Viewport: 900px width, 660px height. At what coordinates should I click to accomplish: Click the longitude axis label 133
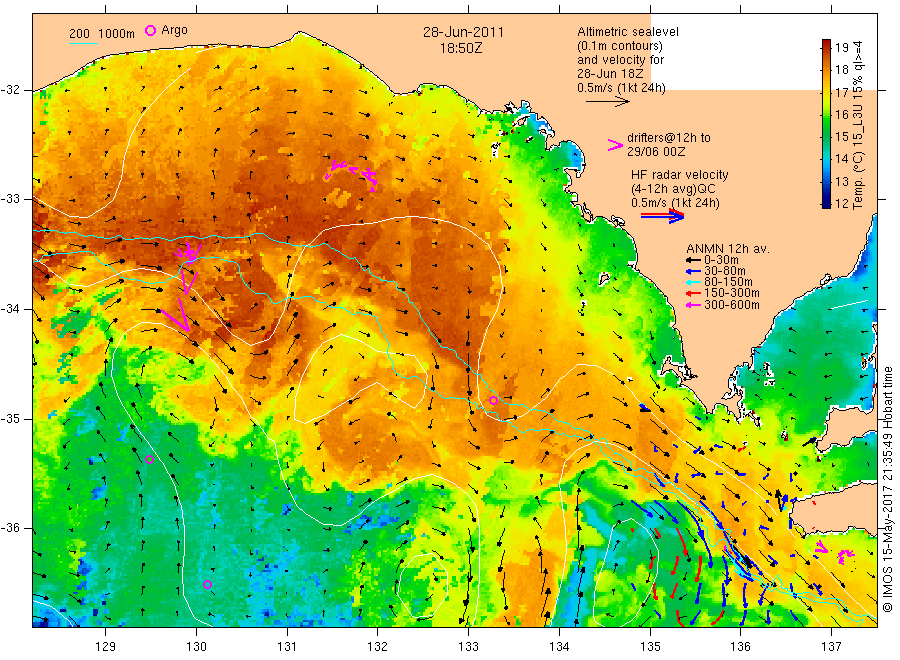tap(468, 647)
